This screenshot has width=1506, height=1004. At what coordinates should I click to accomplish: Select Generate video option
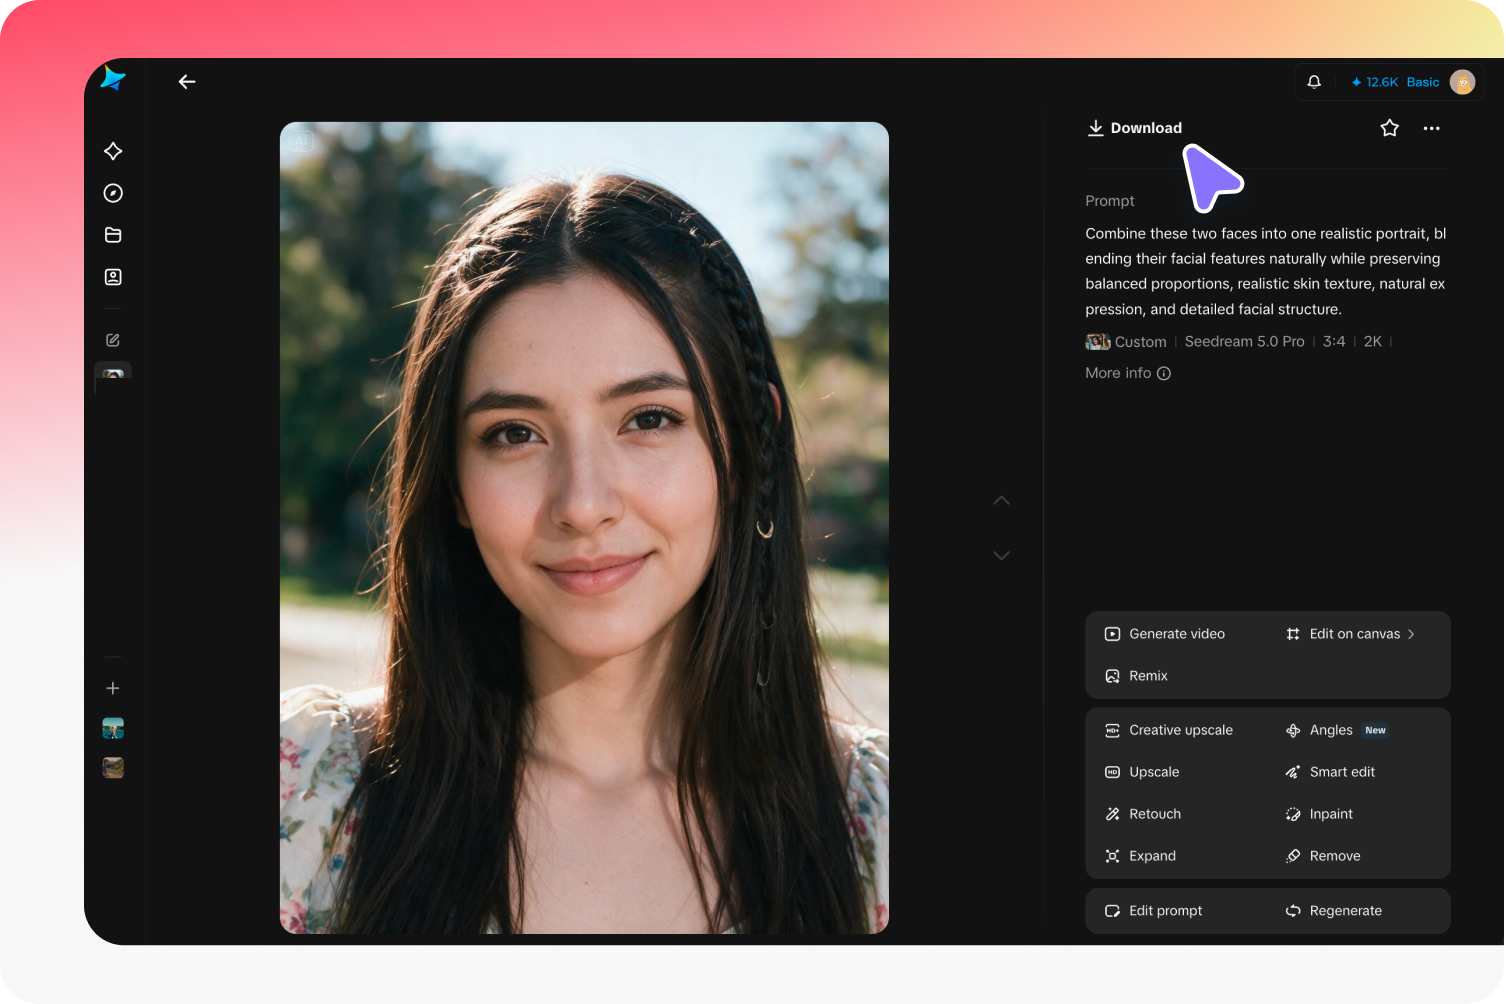click(x=1165, y=634)
